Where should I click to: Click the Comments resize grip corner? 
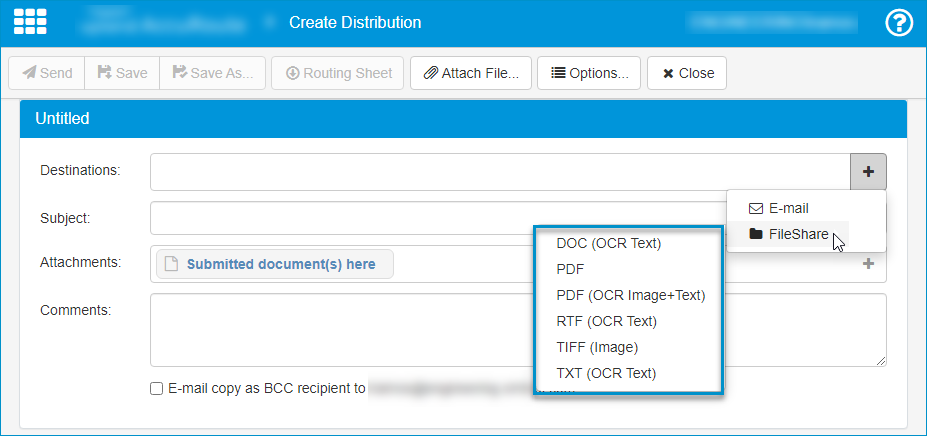click(881, 361)
